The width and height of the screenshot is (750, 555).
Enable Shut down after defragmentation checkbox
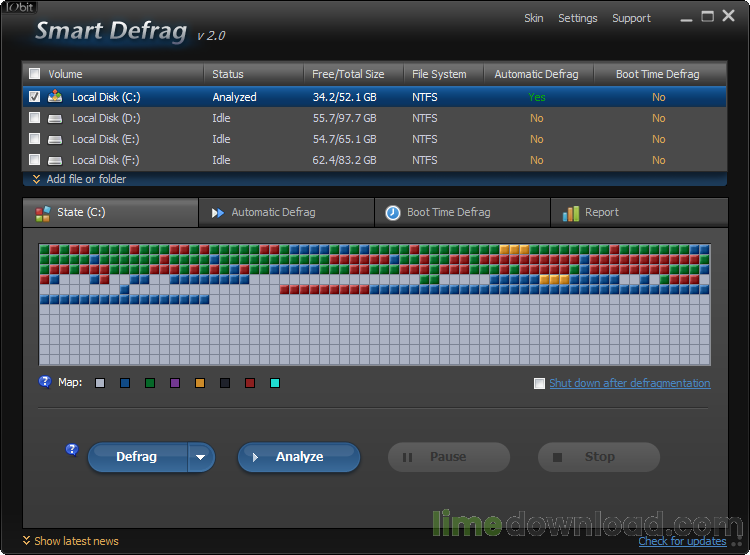tap(540, 384)
